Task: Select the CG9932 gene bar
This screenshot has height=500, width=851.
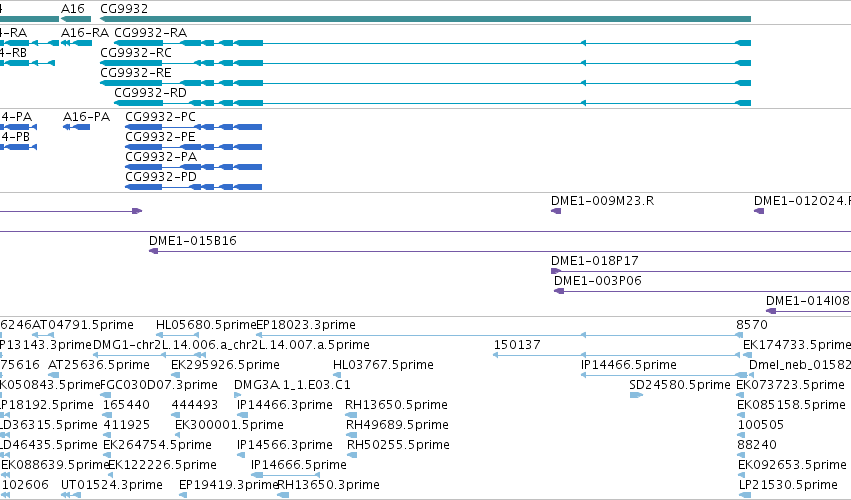Action: [x=426, y=19]
